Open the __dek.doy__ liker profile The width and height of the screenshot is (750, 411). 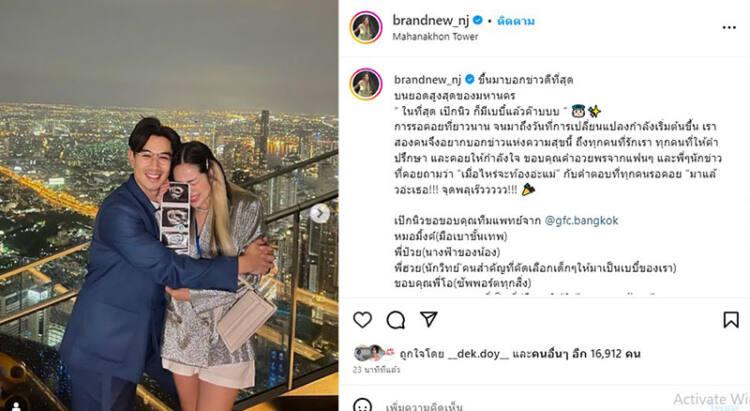[x=478, y=354]
